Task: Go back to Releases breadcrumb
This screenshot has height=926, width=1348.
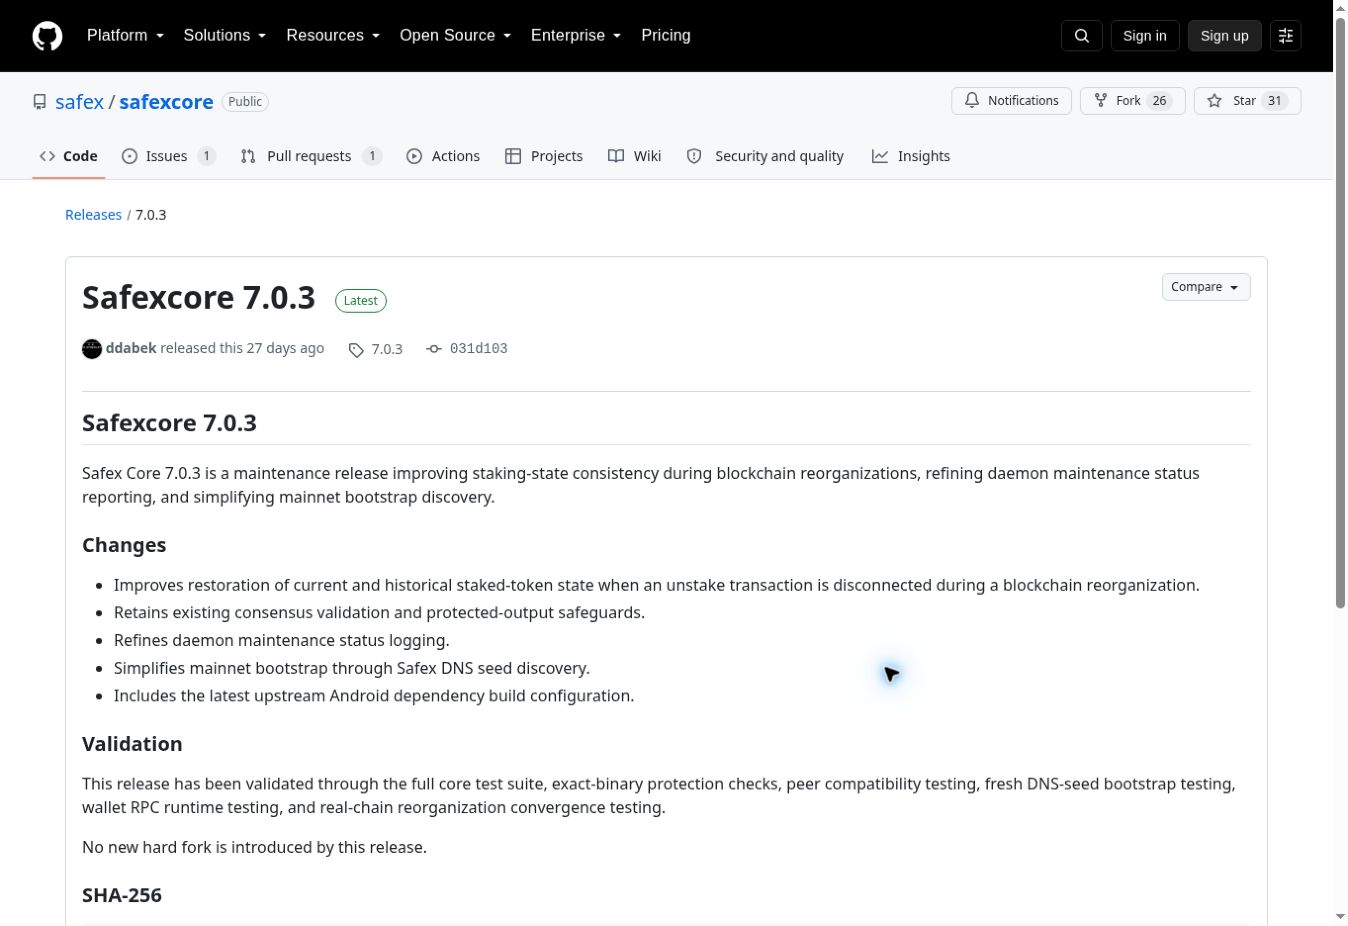Action: point(93,215)
